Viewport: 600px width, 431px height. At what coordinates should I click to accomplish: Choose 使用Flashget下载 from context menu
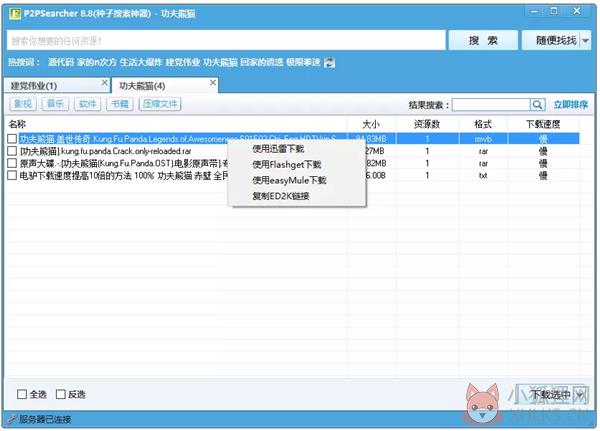[287, 165]
